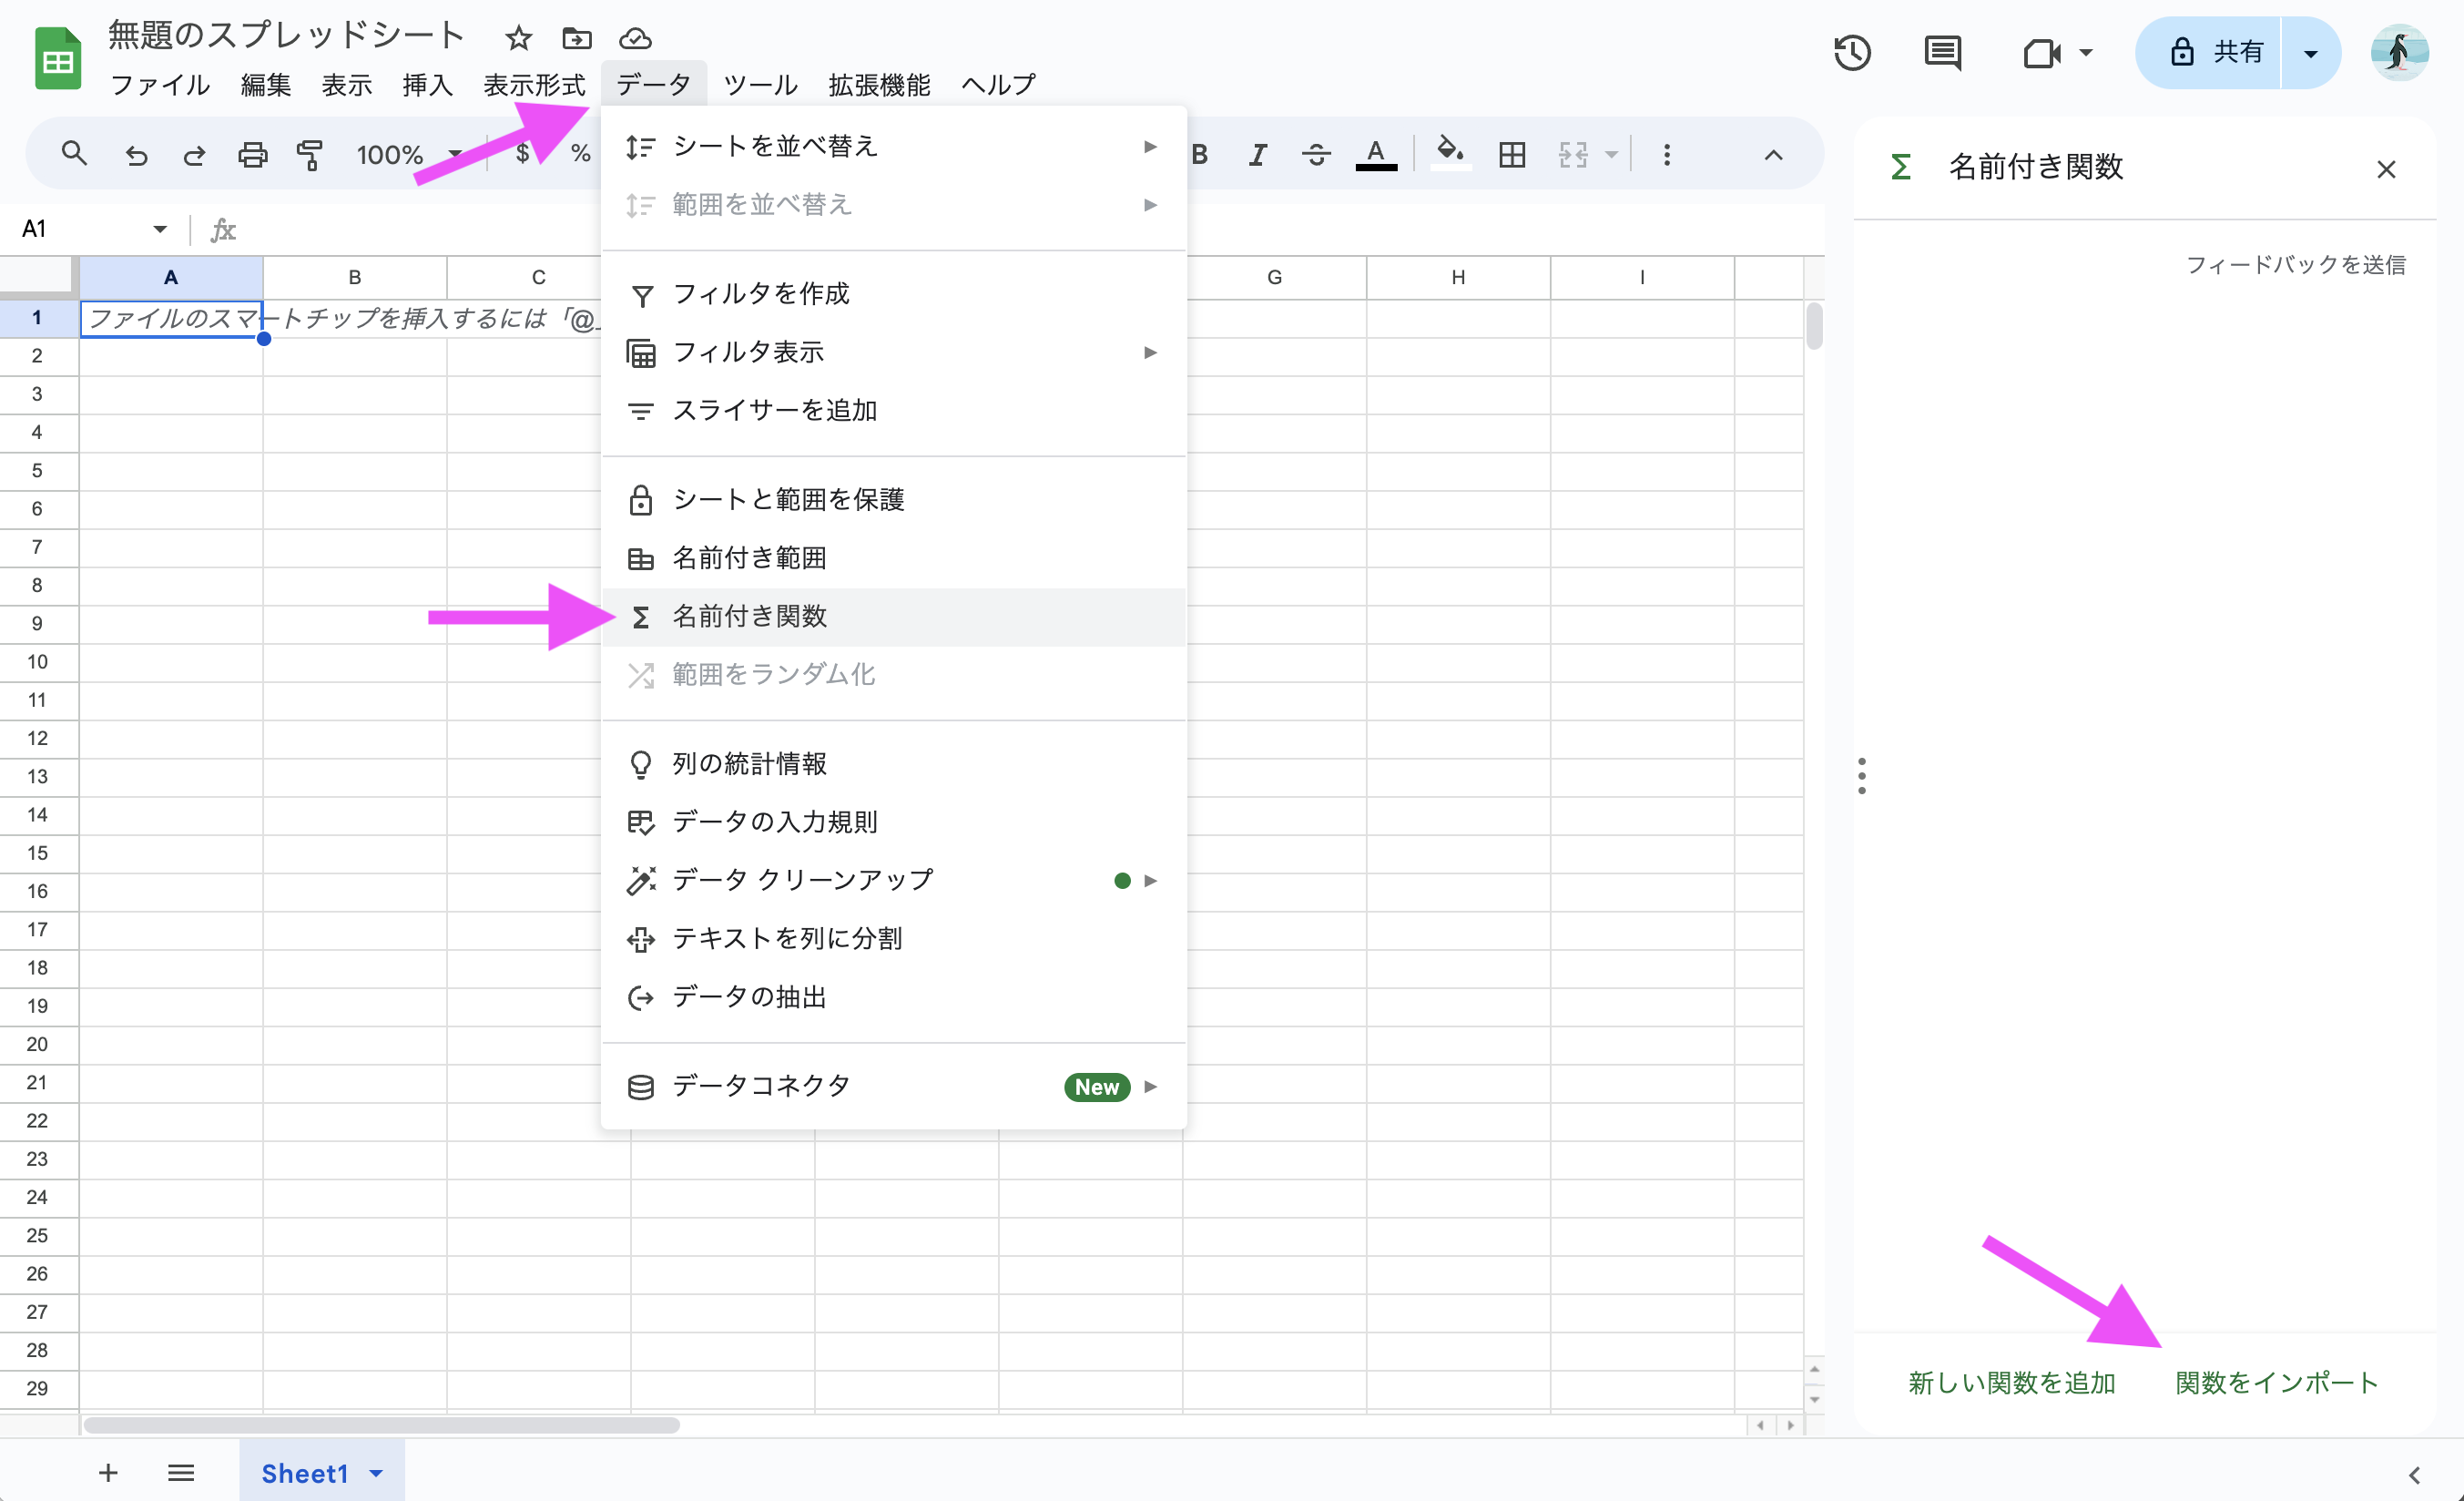
Task: Click the undo arrow icon
Action: (136, 155)
